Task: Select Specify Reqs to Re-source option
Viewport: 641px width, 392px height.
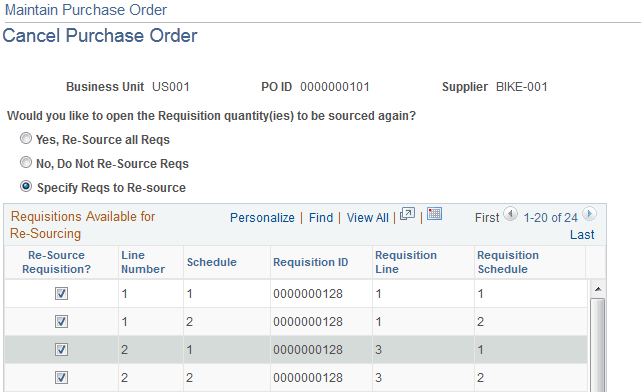Action: pyautogui.click(x=26, y=187)
